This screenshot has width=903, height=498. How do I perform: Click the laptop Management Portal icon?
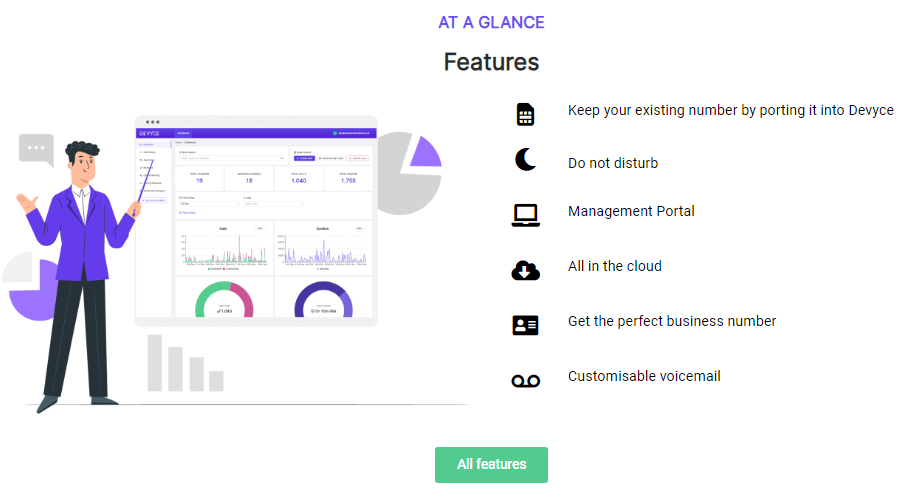tap(525, 214)
